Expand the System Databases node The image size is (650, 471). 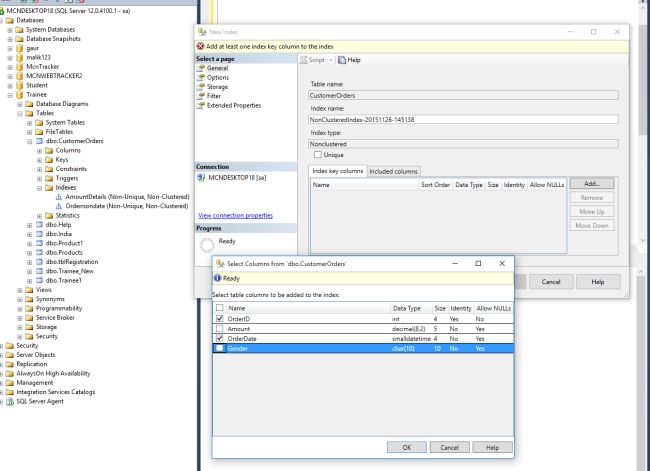click(10, 30)
